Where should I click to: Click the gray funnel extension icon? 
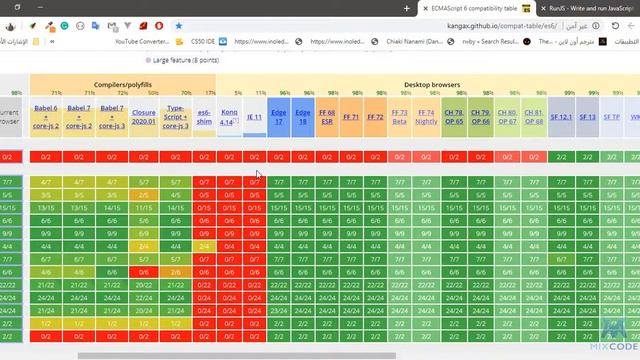click(128, 26)
